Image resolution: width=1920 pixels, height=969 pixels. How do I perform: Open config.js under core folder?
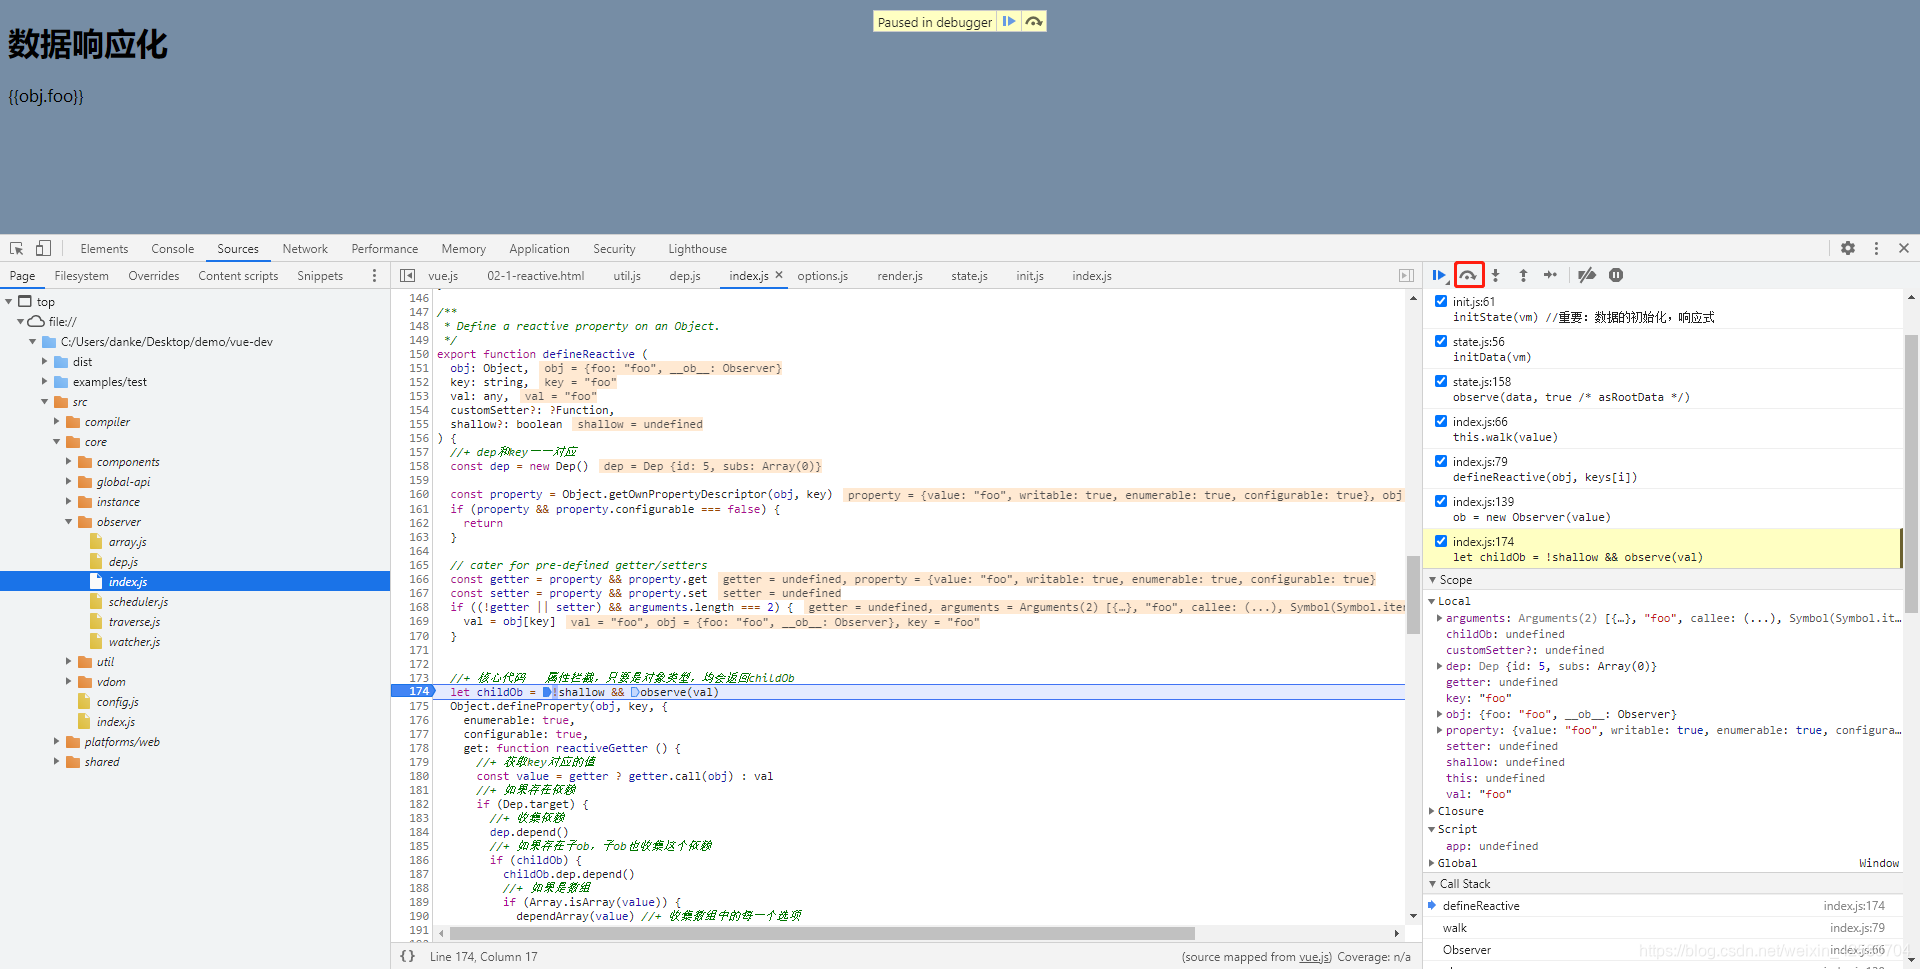(x=117, y=702)
